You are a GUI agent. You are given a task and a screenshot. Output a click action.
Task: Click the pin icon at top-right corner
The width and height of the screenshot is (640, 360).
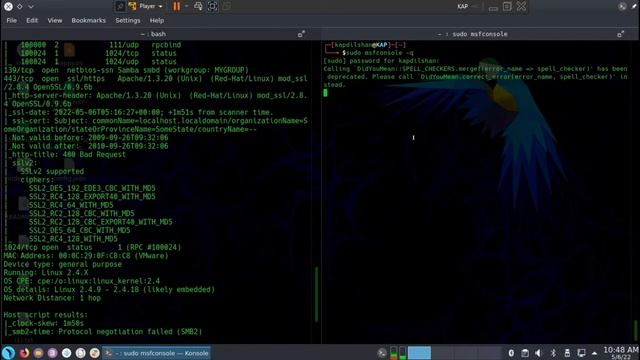(x=635, y=6)
